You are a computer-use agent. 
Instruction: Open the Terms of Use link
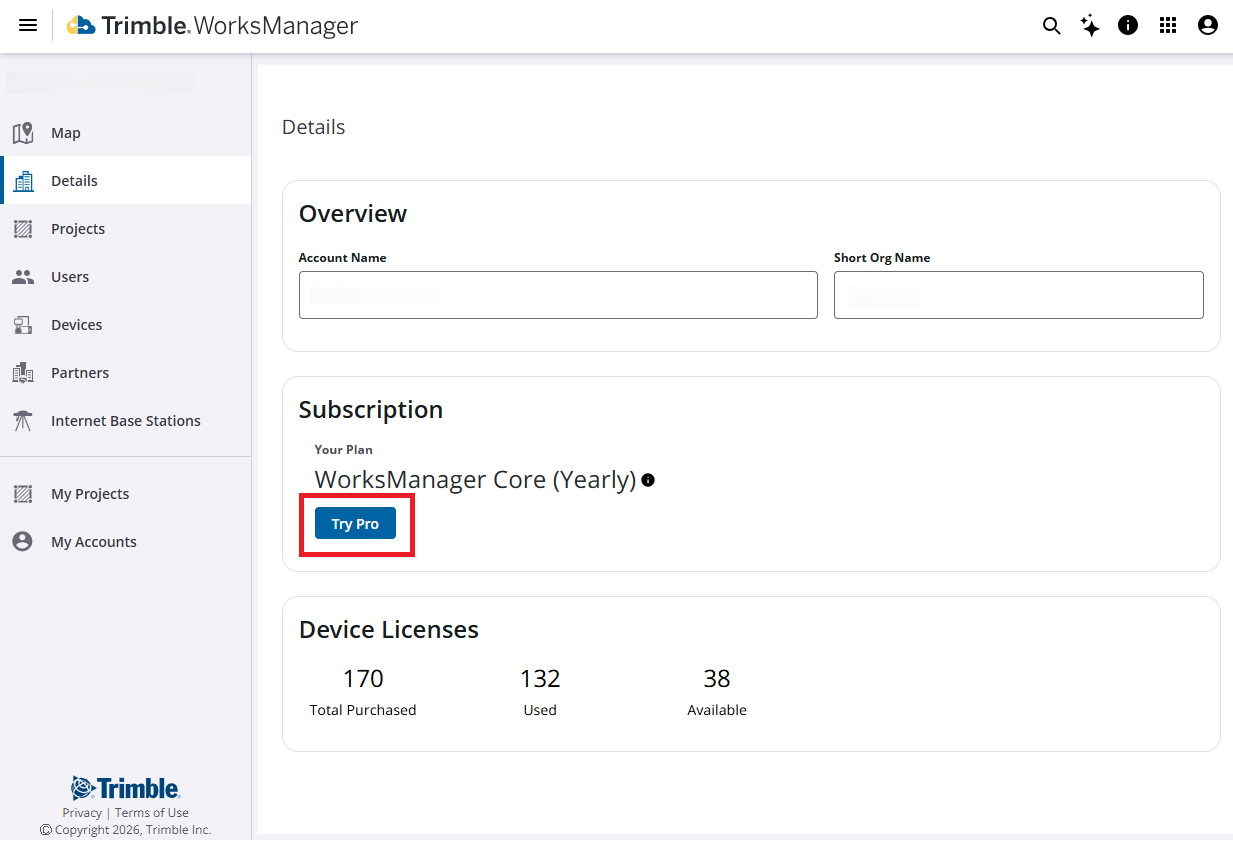point(152,813)
